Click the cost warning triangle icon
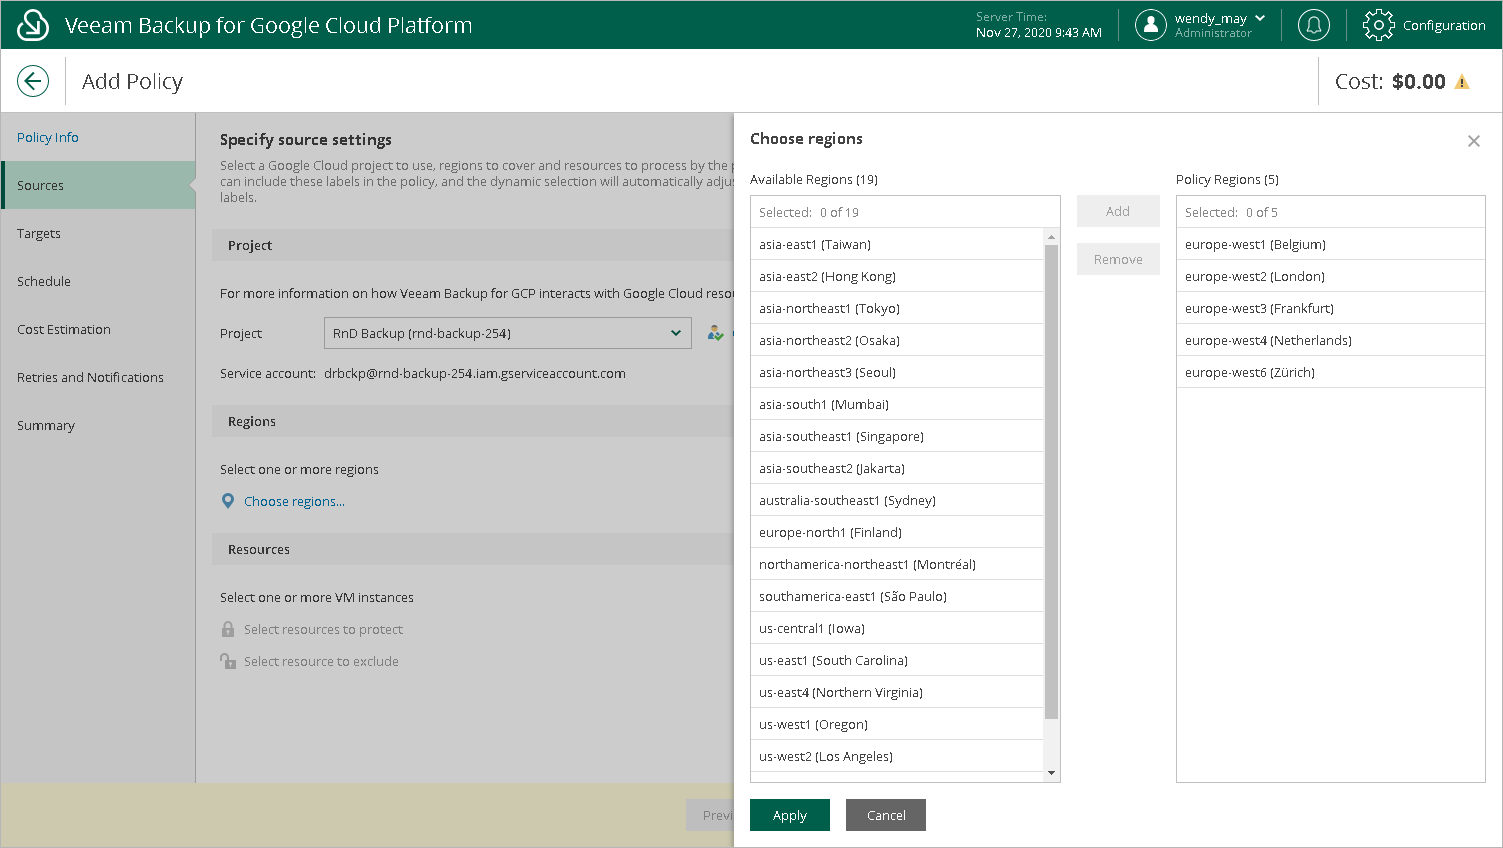This screenshot has width=1503, height=848. coord(1462,82)
